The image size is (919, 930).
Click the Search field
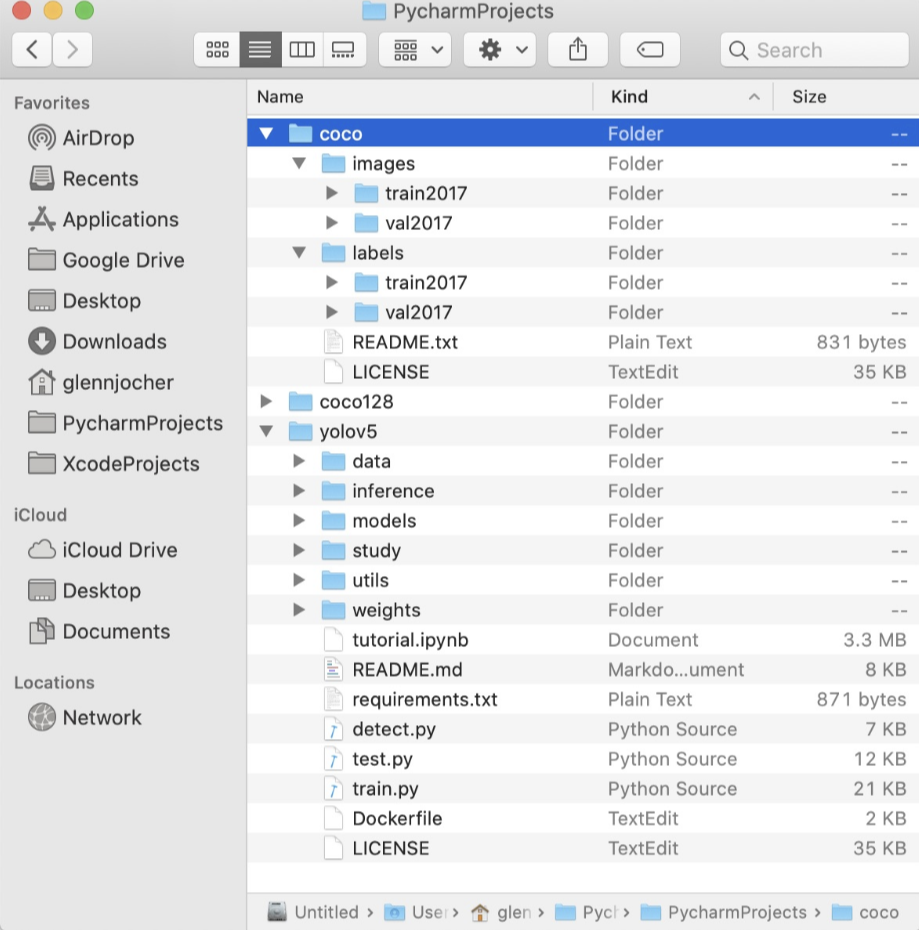point(813,49)
